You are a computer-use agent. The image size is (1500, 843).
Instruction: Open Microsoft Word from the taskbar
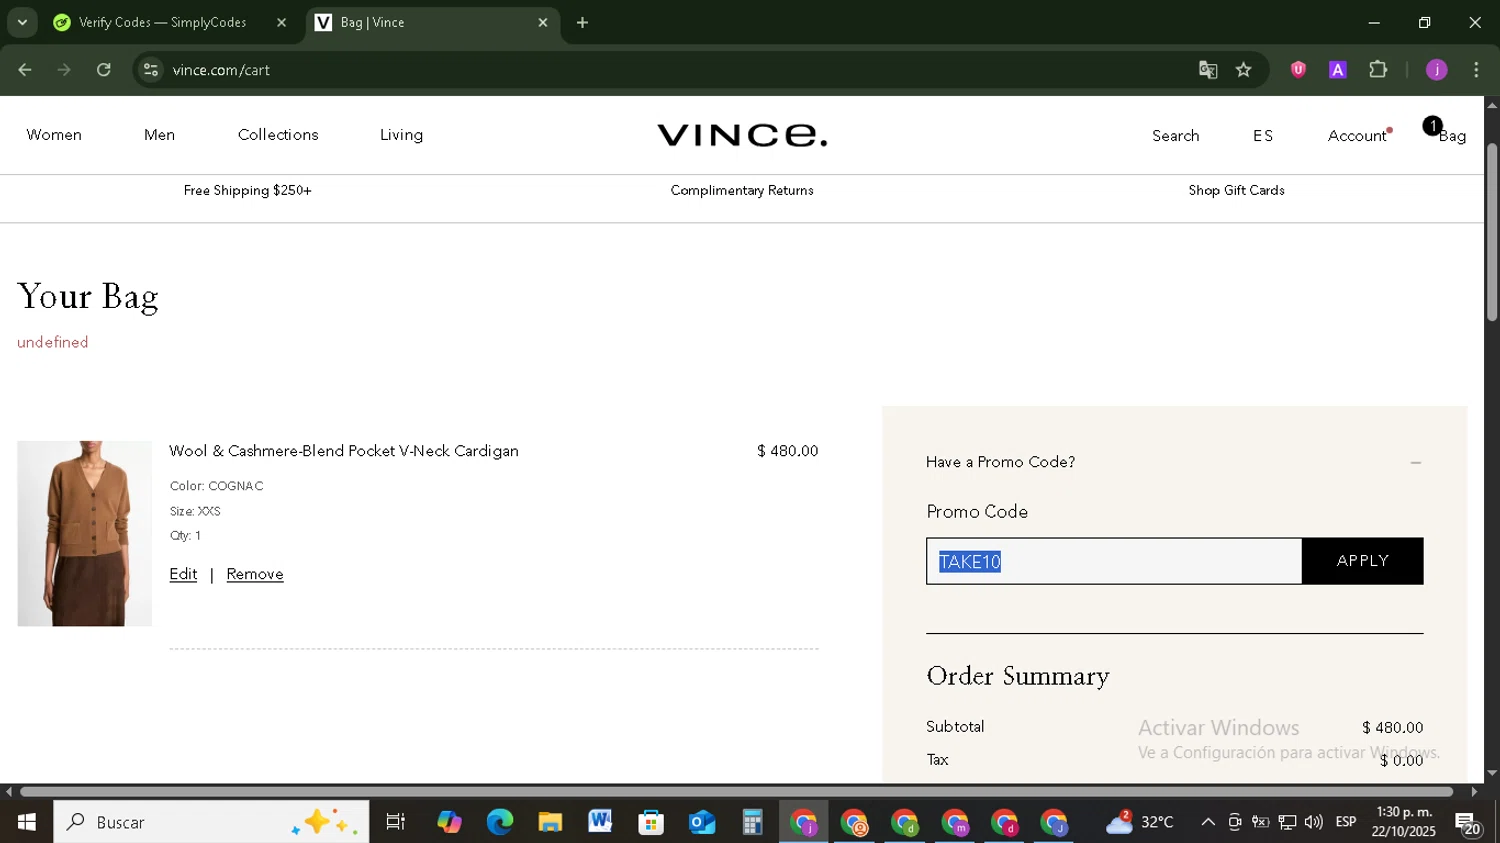(x=600, y=822)
